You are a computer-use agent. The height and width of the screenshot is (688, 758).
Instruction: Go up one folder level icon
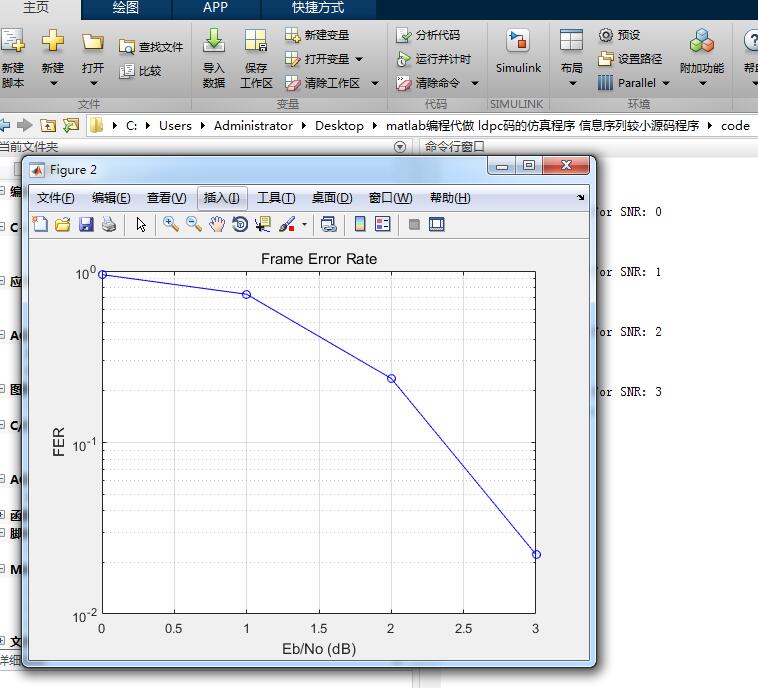click(x=47, y=126)
